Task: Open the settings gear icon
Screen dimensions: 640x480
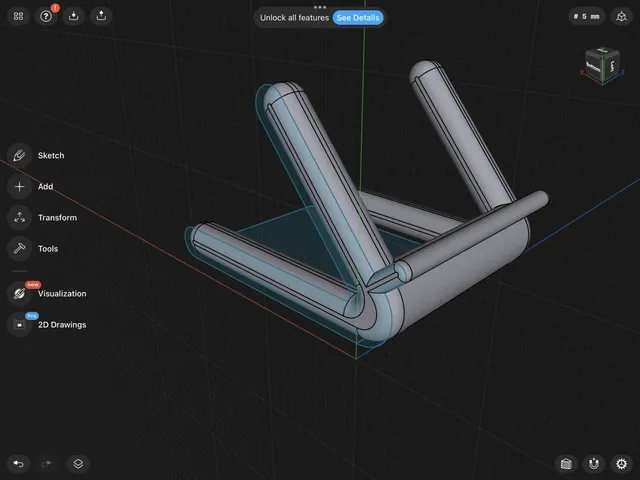Action: (621, 464)
